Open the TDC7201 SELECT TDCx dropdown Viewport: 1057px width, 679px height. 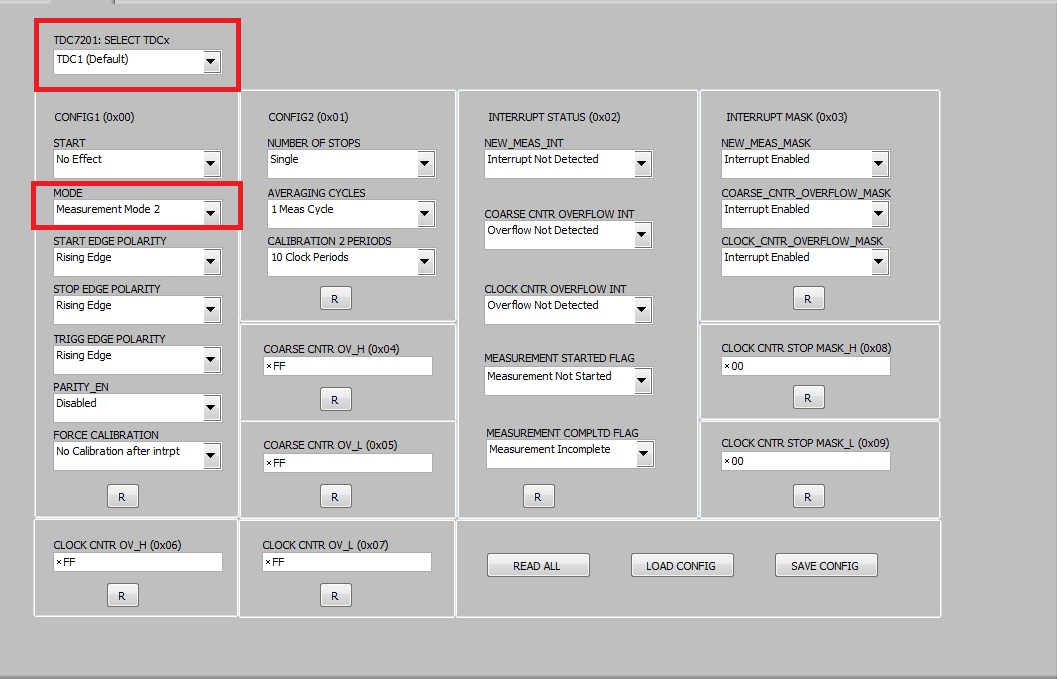coord(210,62)
